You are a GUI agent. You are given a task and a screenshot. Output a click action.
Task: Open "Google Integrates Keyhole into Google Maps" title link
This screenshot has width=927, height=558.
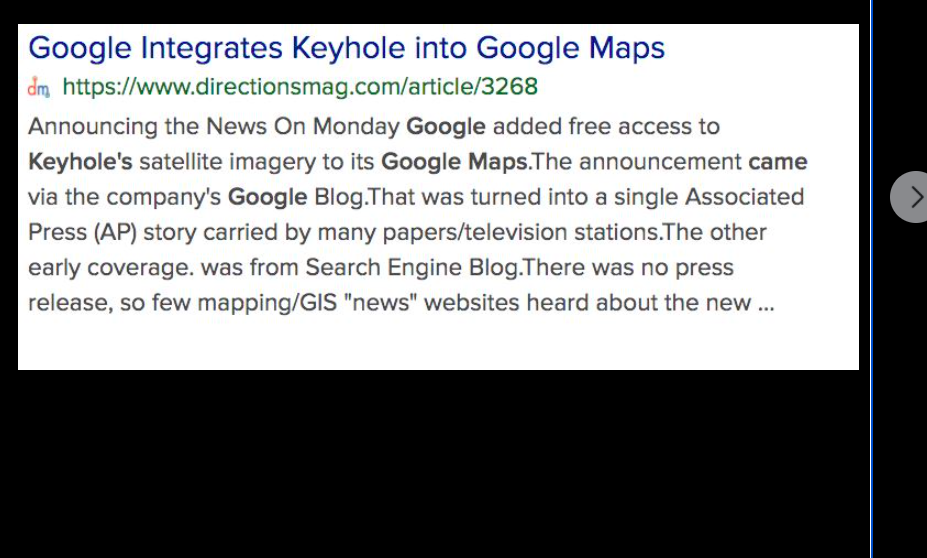[346, 48]
